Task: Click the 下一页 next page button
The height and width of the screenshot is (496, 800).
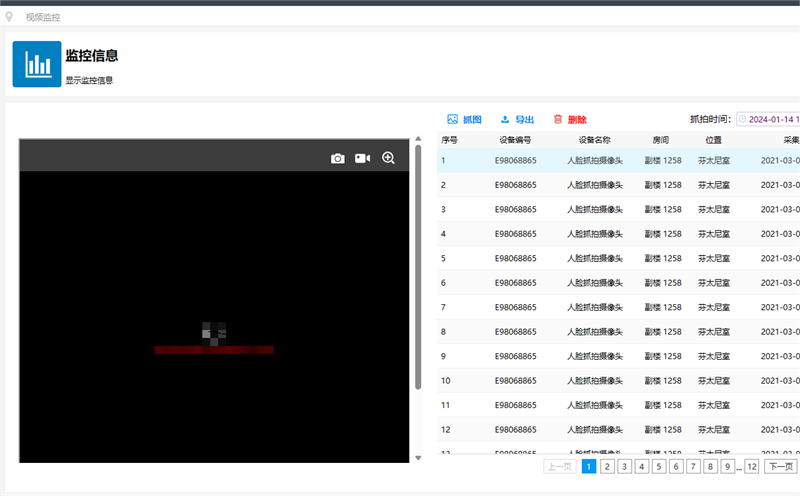Action: click(x=781, y=466)
